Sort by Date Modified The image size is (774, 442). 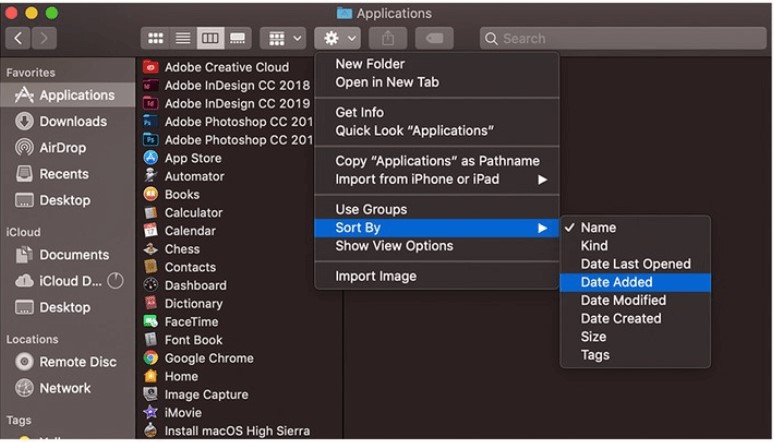(635, 300)
